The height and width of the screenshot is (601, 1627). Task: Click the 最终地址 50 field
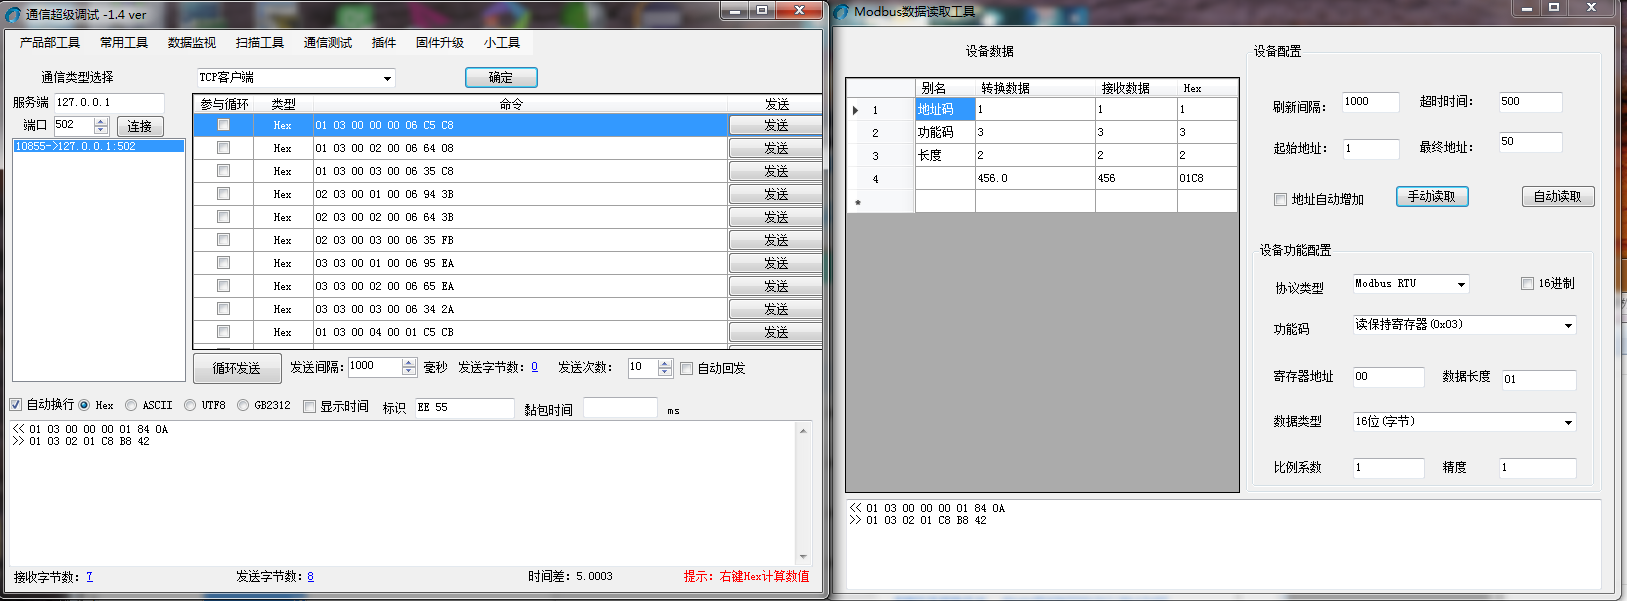[x=1530, y=142]
